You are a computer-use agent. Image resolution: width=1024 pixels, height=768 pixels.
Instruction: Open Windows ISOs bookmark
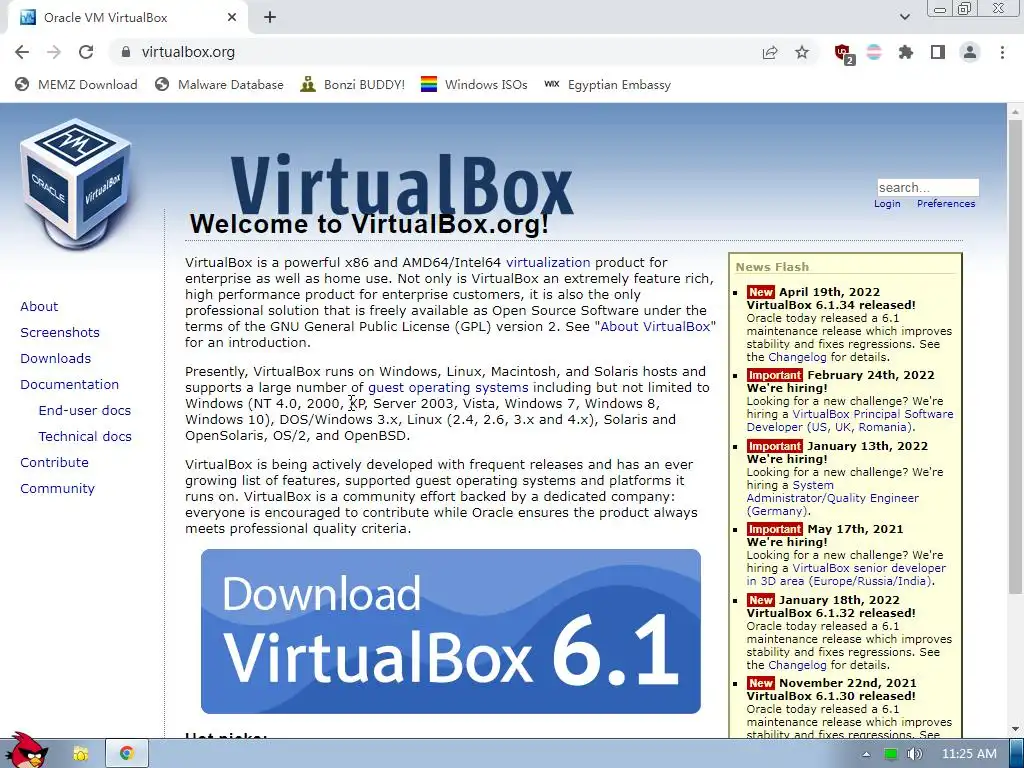474,85
